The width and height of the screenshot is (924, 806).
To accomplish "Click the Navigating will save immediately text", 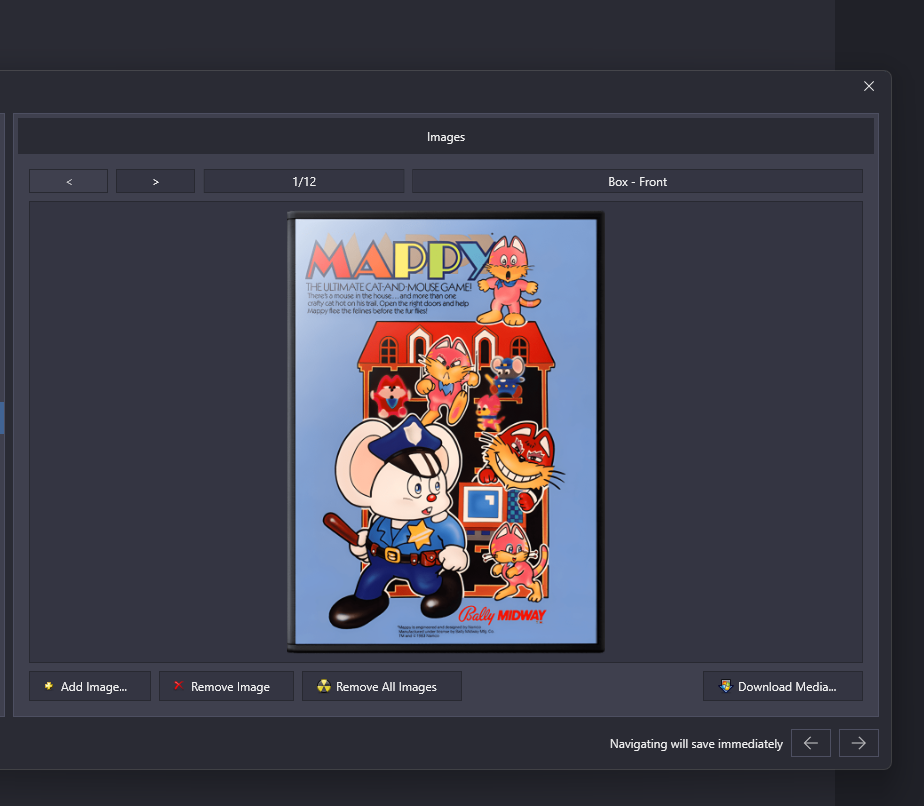I will (x=696, y=744).
